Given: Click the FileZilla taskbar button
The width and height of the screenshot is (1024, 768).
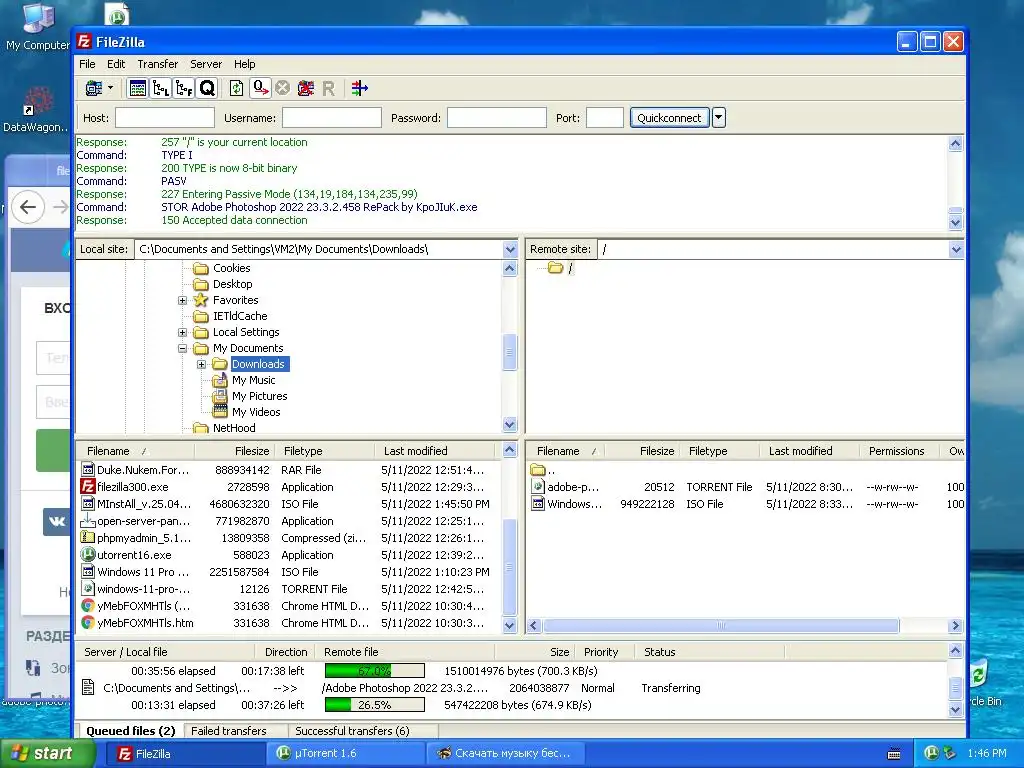Looking at the screenshot, I should point(186,754).
